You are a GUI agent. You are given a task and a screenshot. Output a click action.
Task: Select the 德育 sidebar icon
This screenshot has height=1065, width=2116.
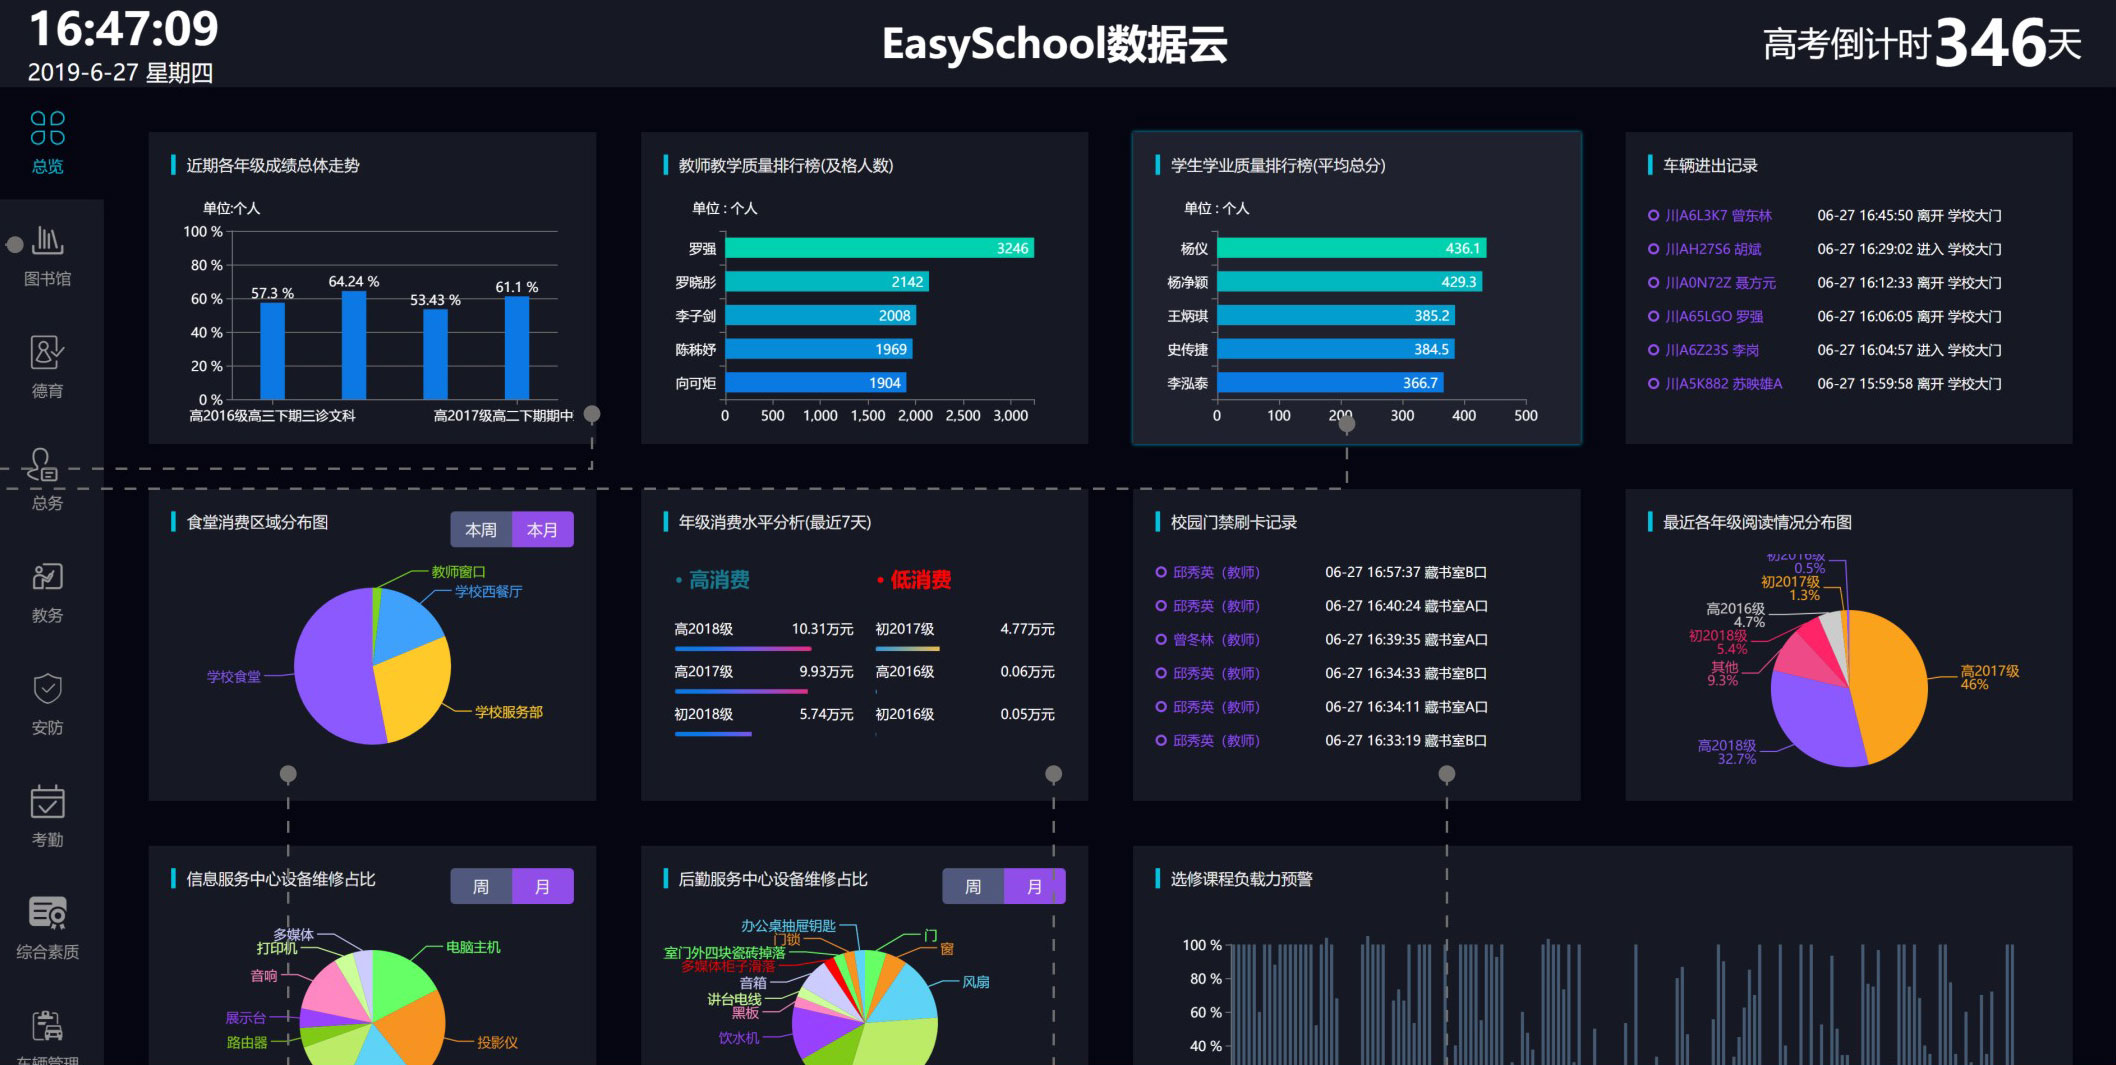45,365
